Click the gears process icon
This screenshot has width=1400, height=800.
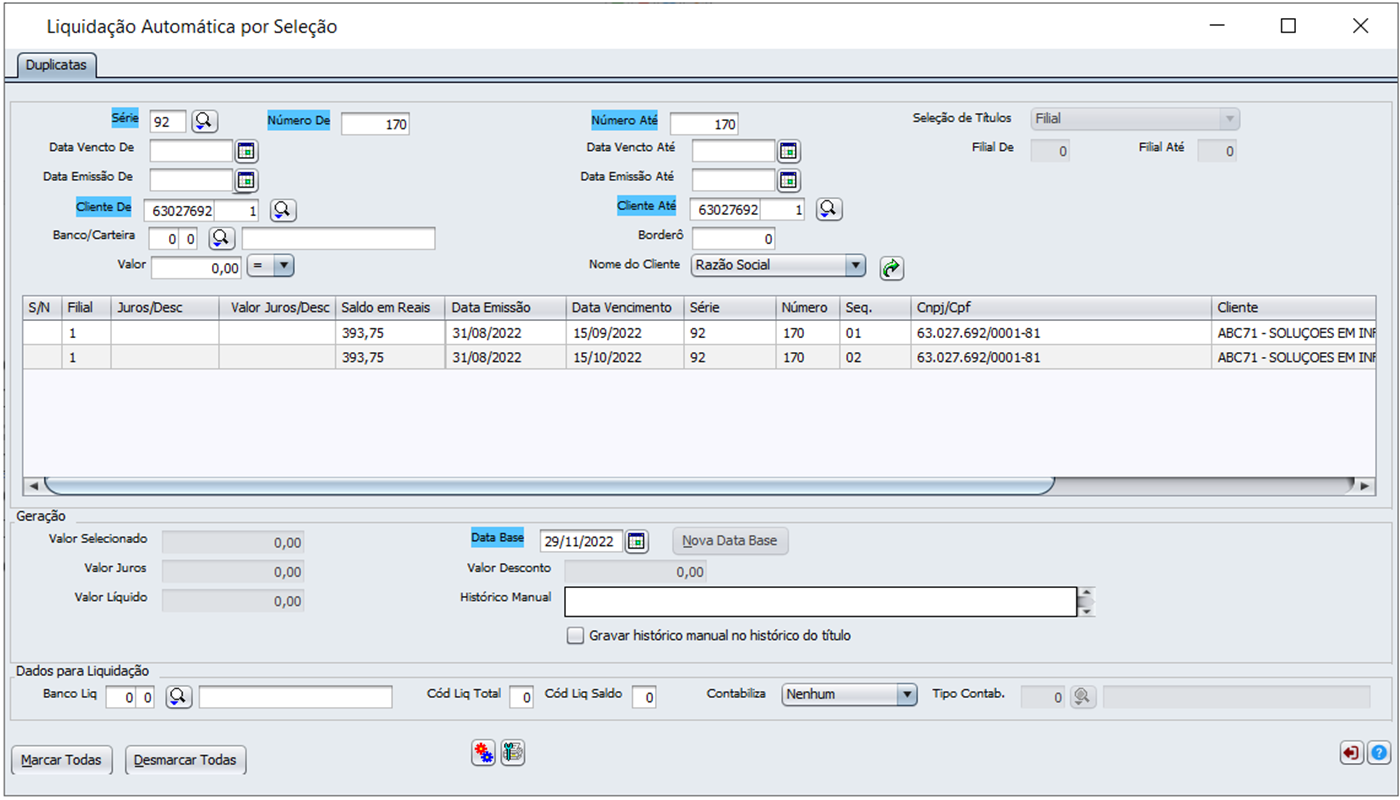(x=484, y=753)
